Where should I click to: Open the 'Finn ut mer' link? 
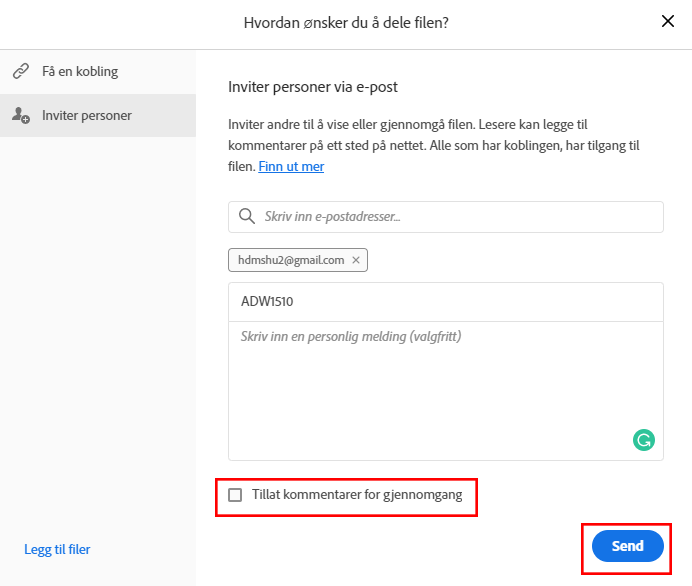(291, 166)
